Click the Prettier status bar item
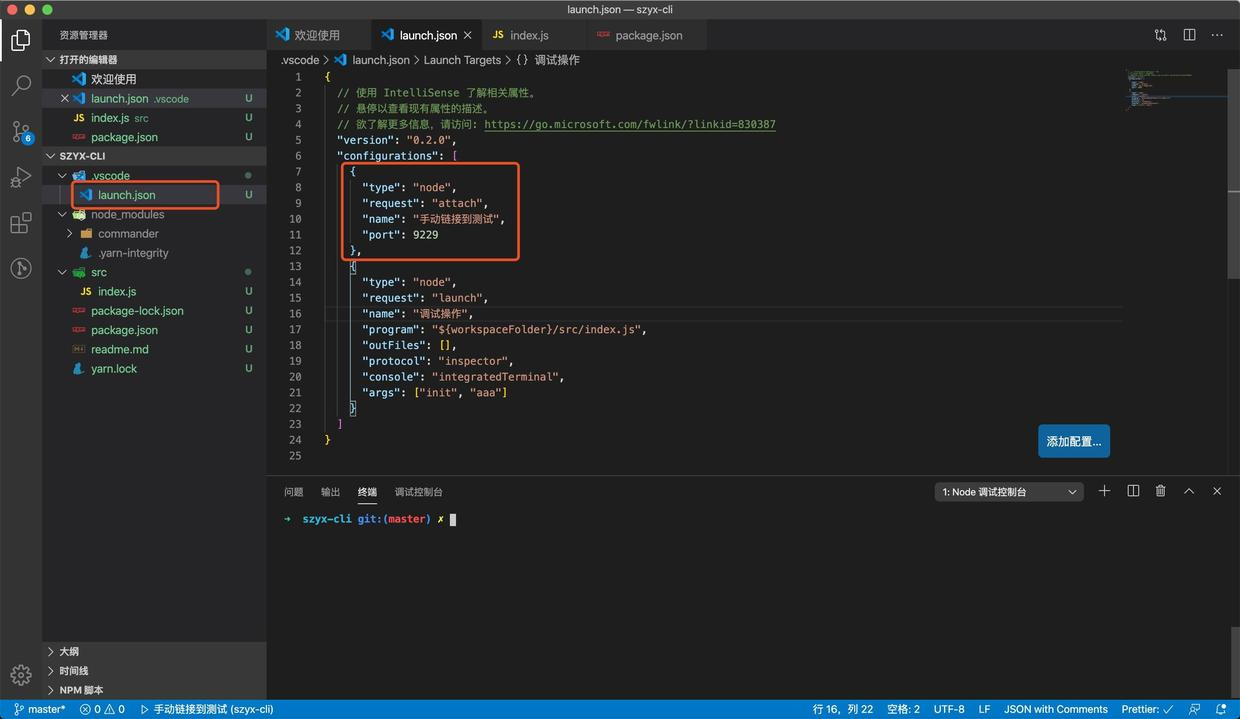 pyautogui.click(x=1147, y=709)
